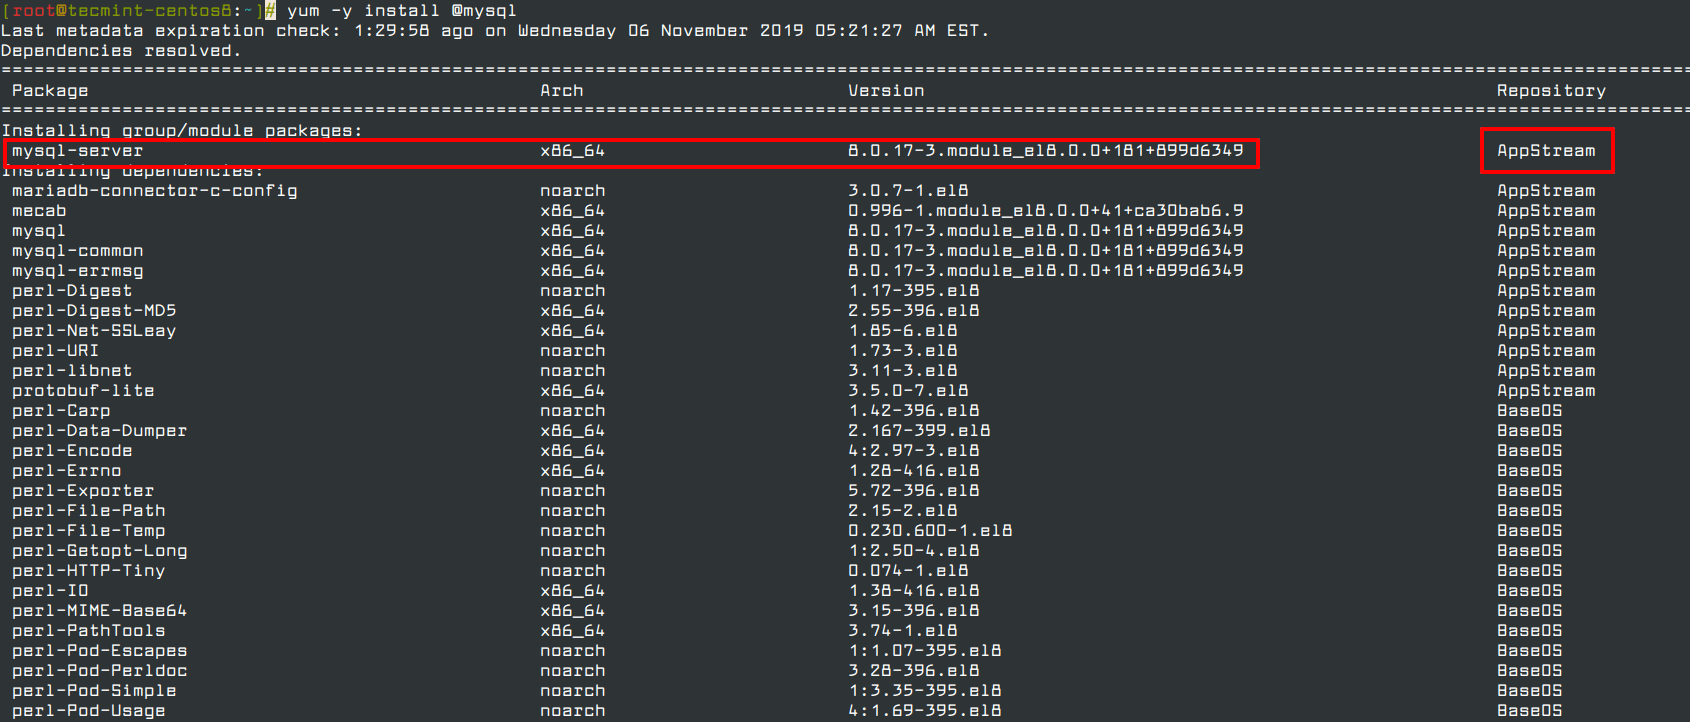This screenshot has height=722, width=1690.
Task: Click the 'Arch' column header
Action: pos(562,91)
